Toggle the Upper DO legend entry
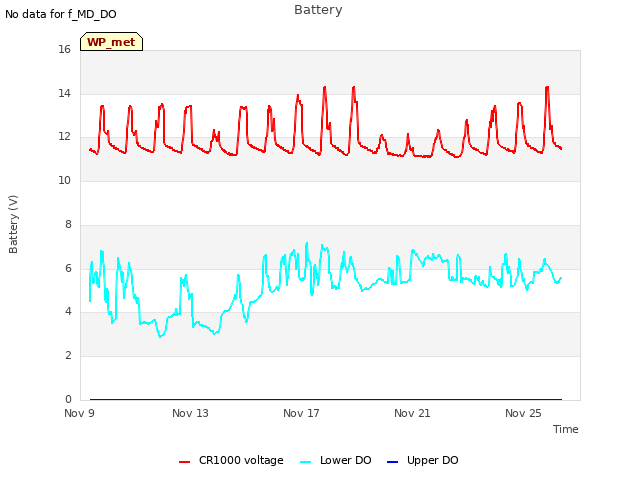The height and width of the screenshot is (480, 640). pos(422,460)
